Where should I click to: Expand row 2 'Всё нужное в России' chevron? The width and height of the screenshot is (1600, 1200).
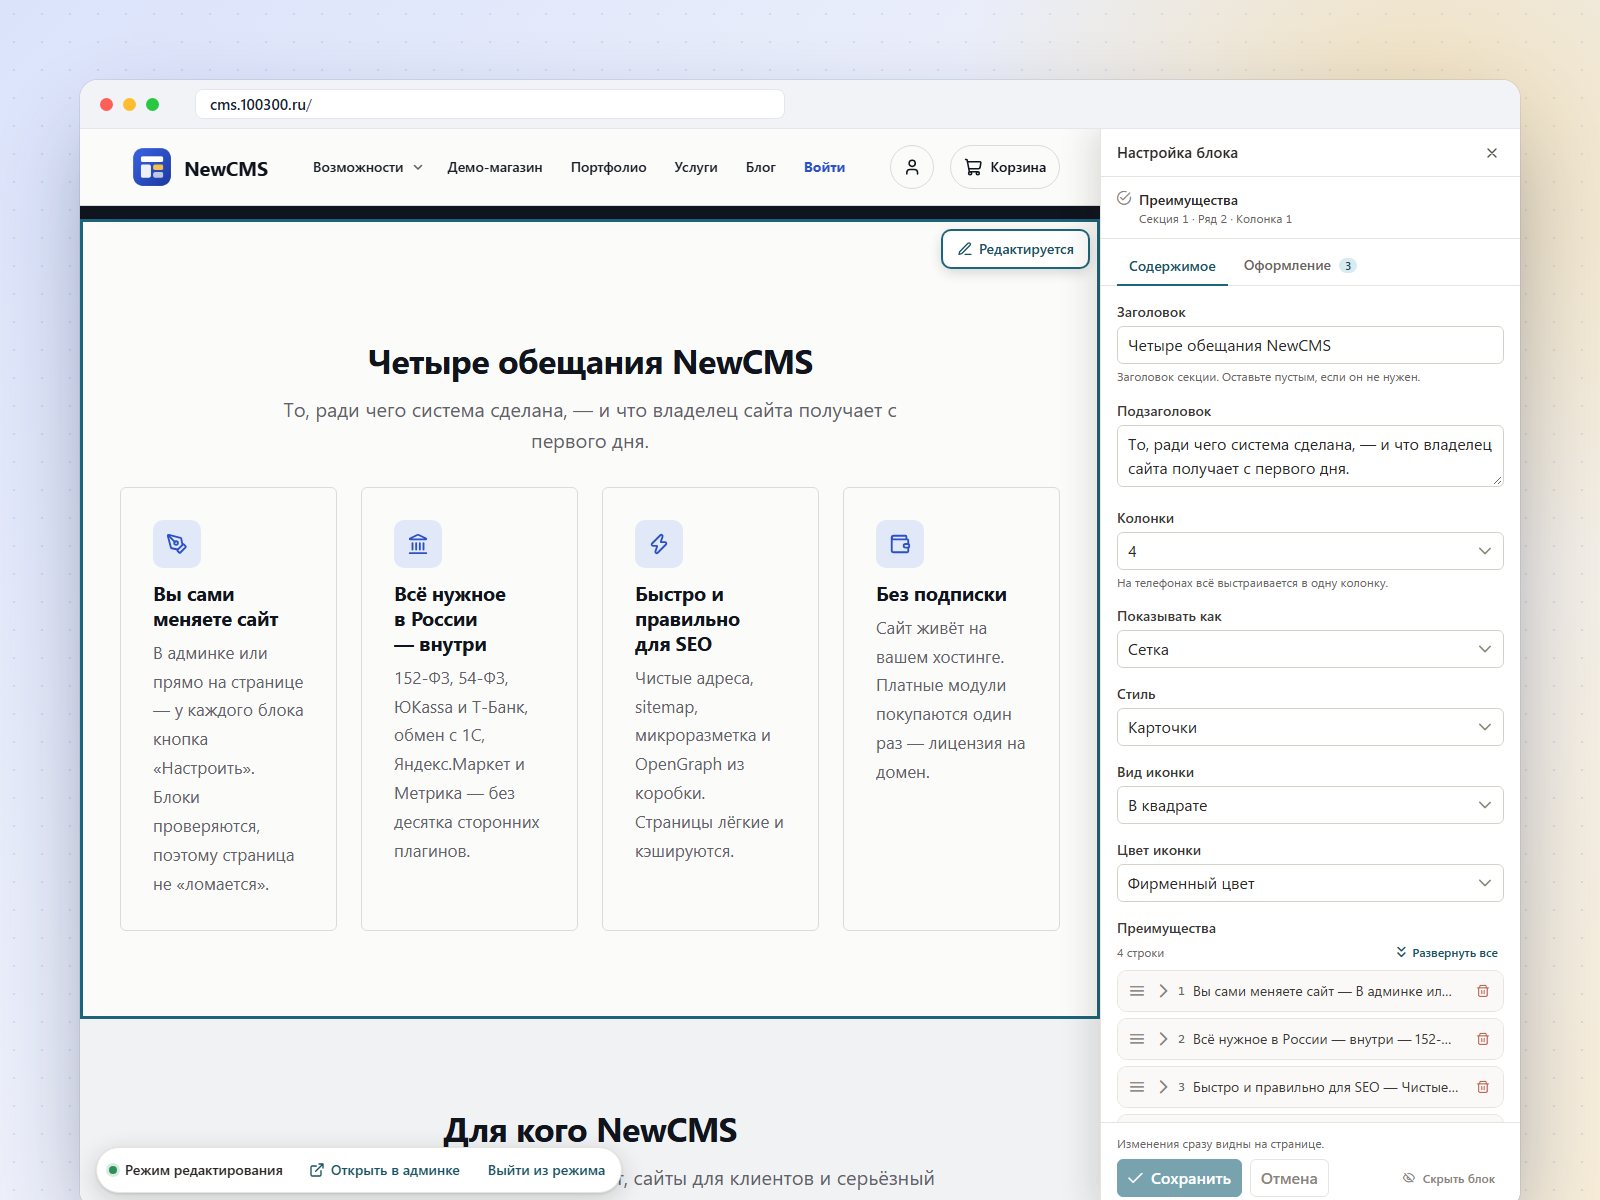pos(1163,1039)
